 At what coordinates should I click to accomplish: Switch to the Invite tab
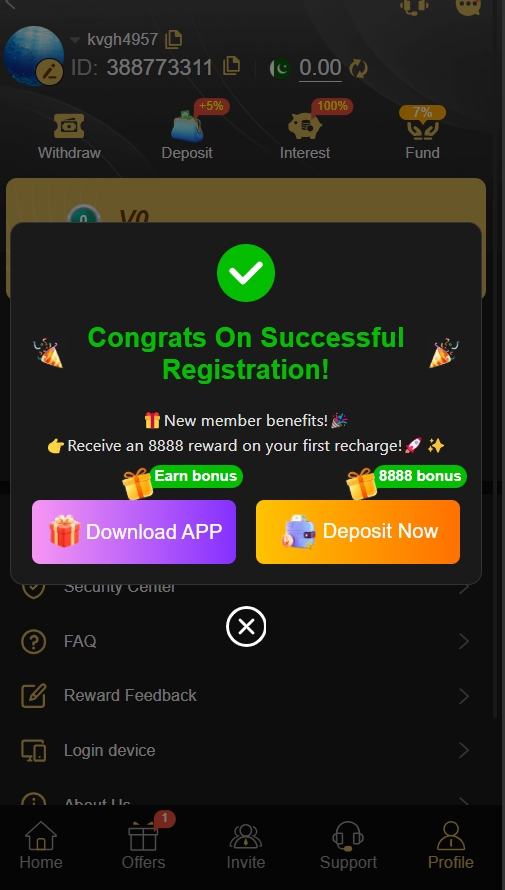[246, 846]
